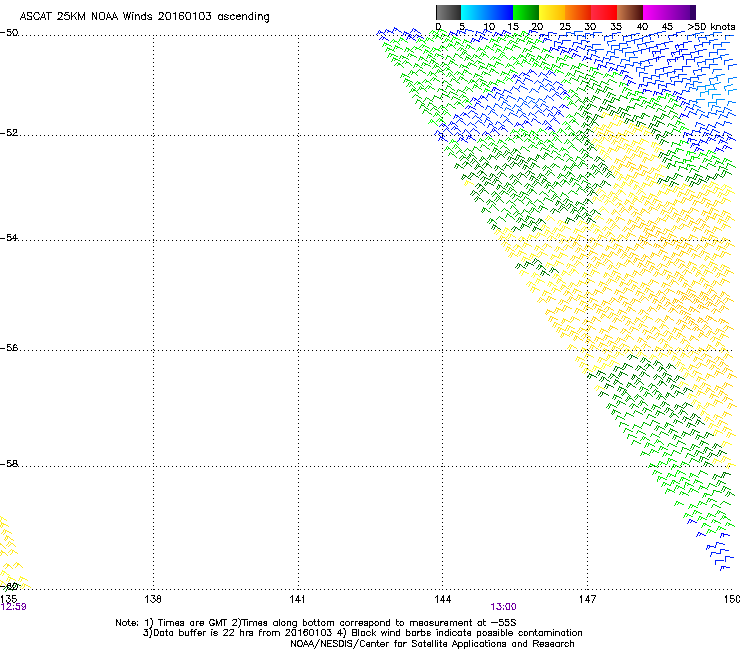The image size is (740, 650).
Task: Click the NOAA/NESDIS credit line
Action: click(x=432, y=644)
